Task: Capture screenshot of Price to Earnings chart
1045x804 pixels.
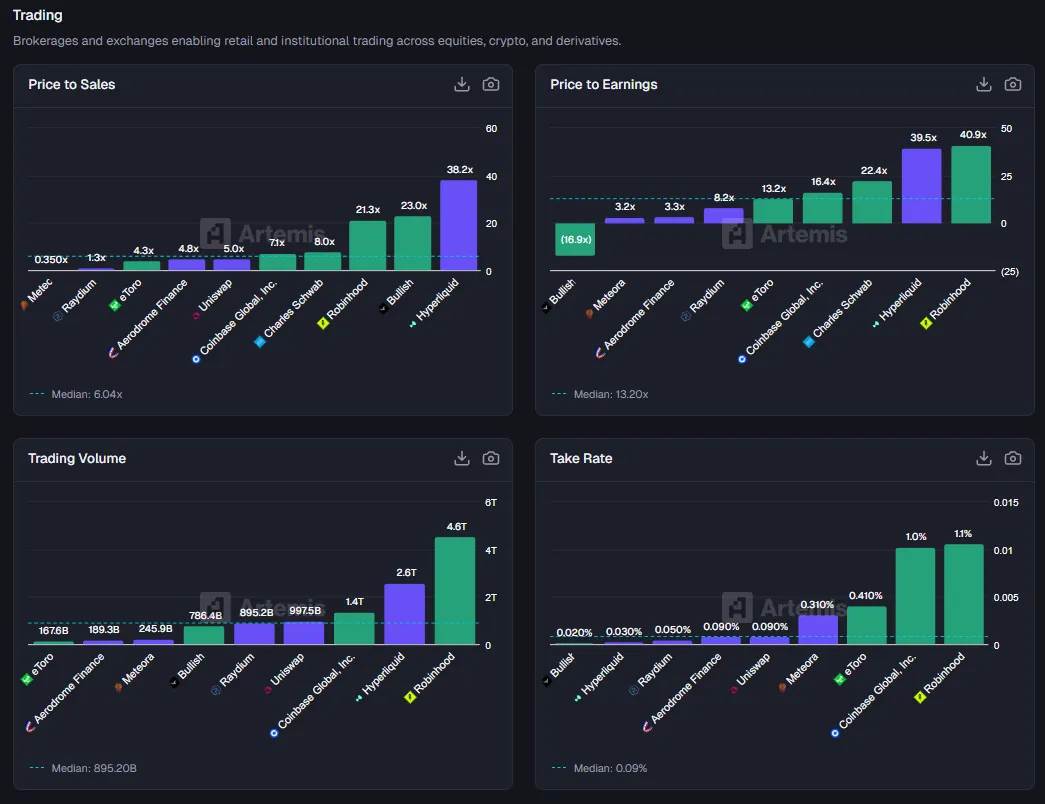Action: pos(1013,85)
